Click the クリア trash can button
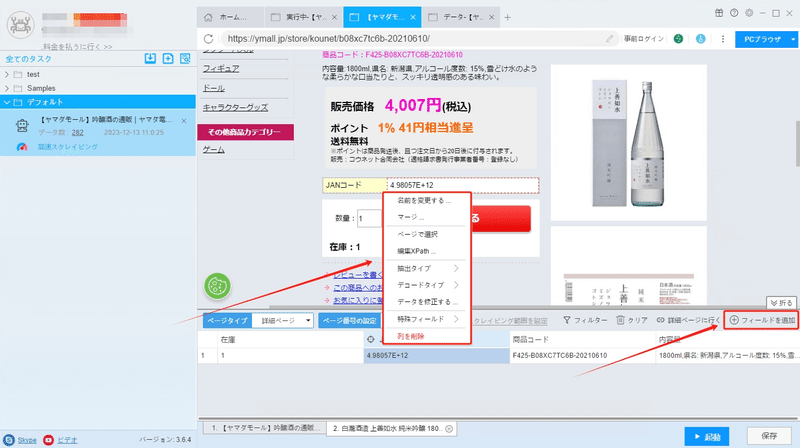 (632, 320)
